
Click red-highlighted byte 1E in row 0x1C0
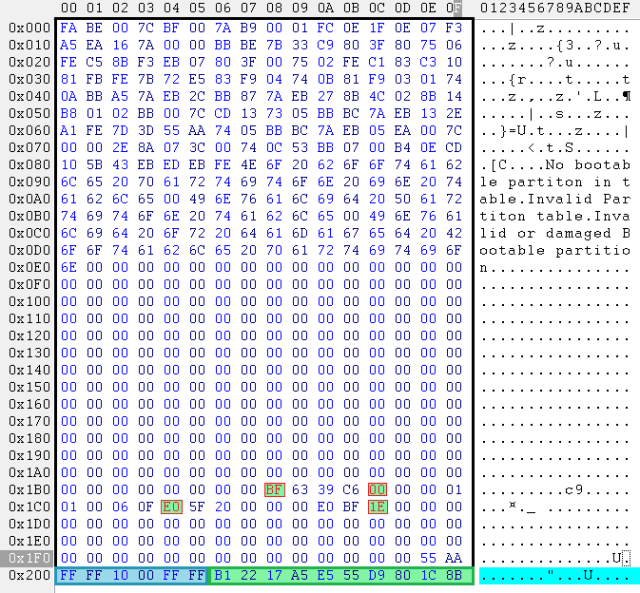(377, 506)
